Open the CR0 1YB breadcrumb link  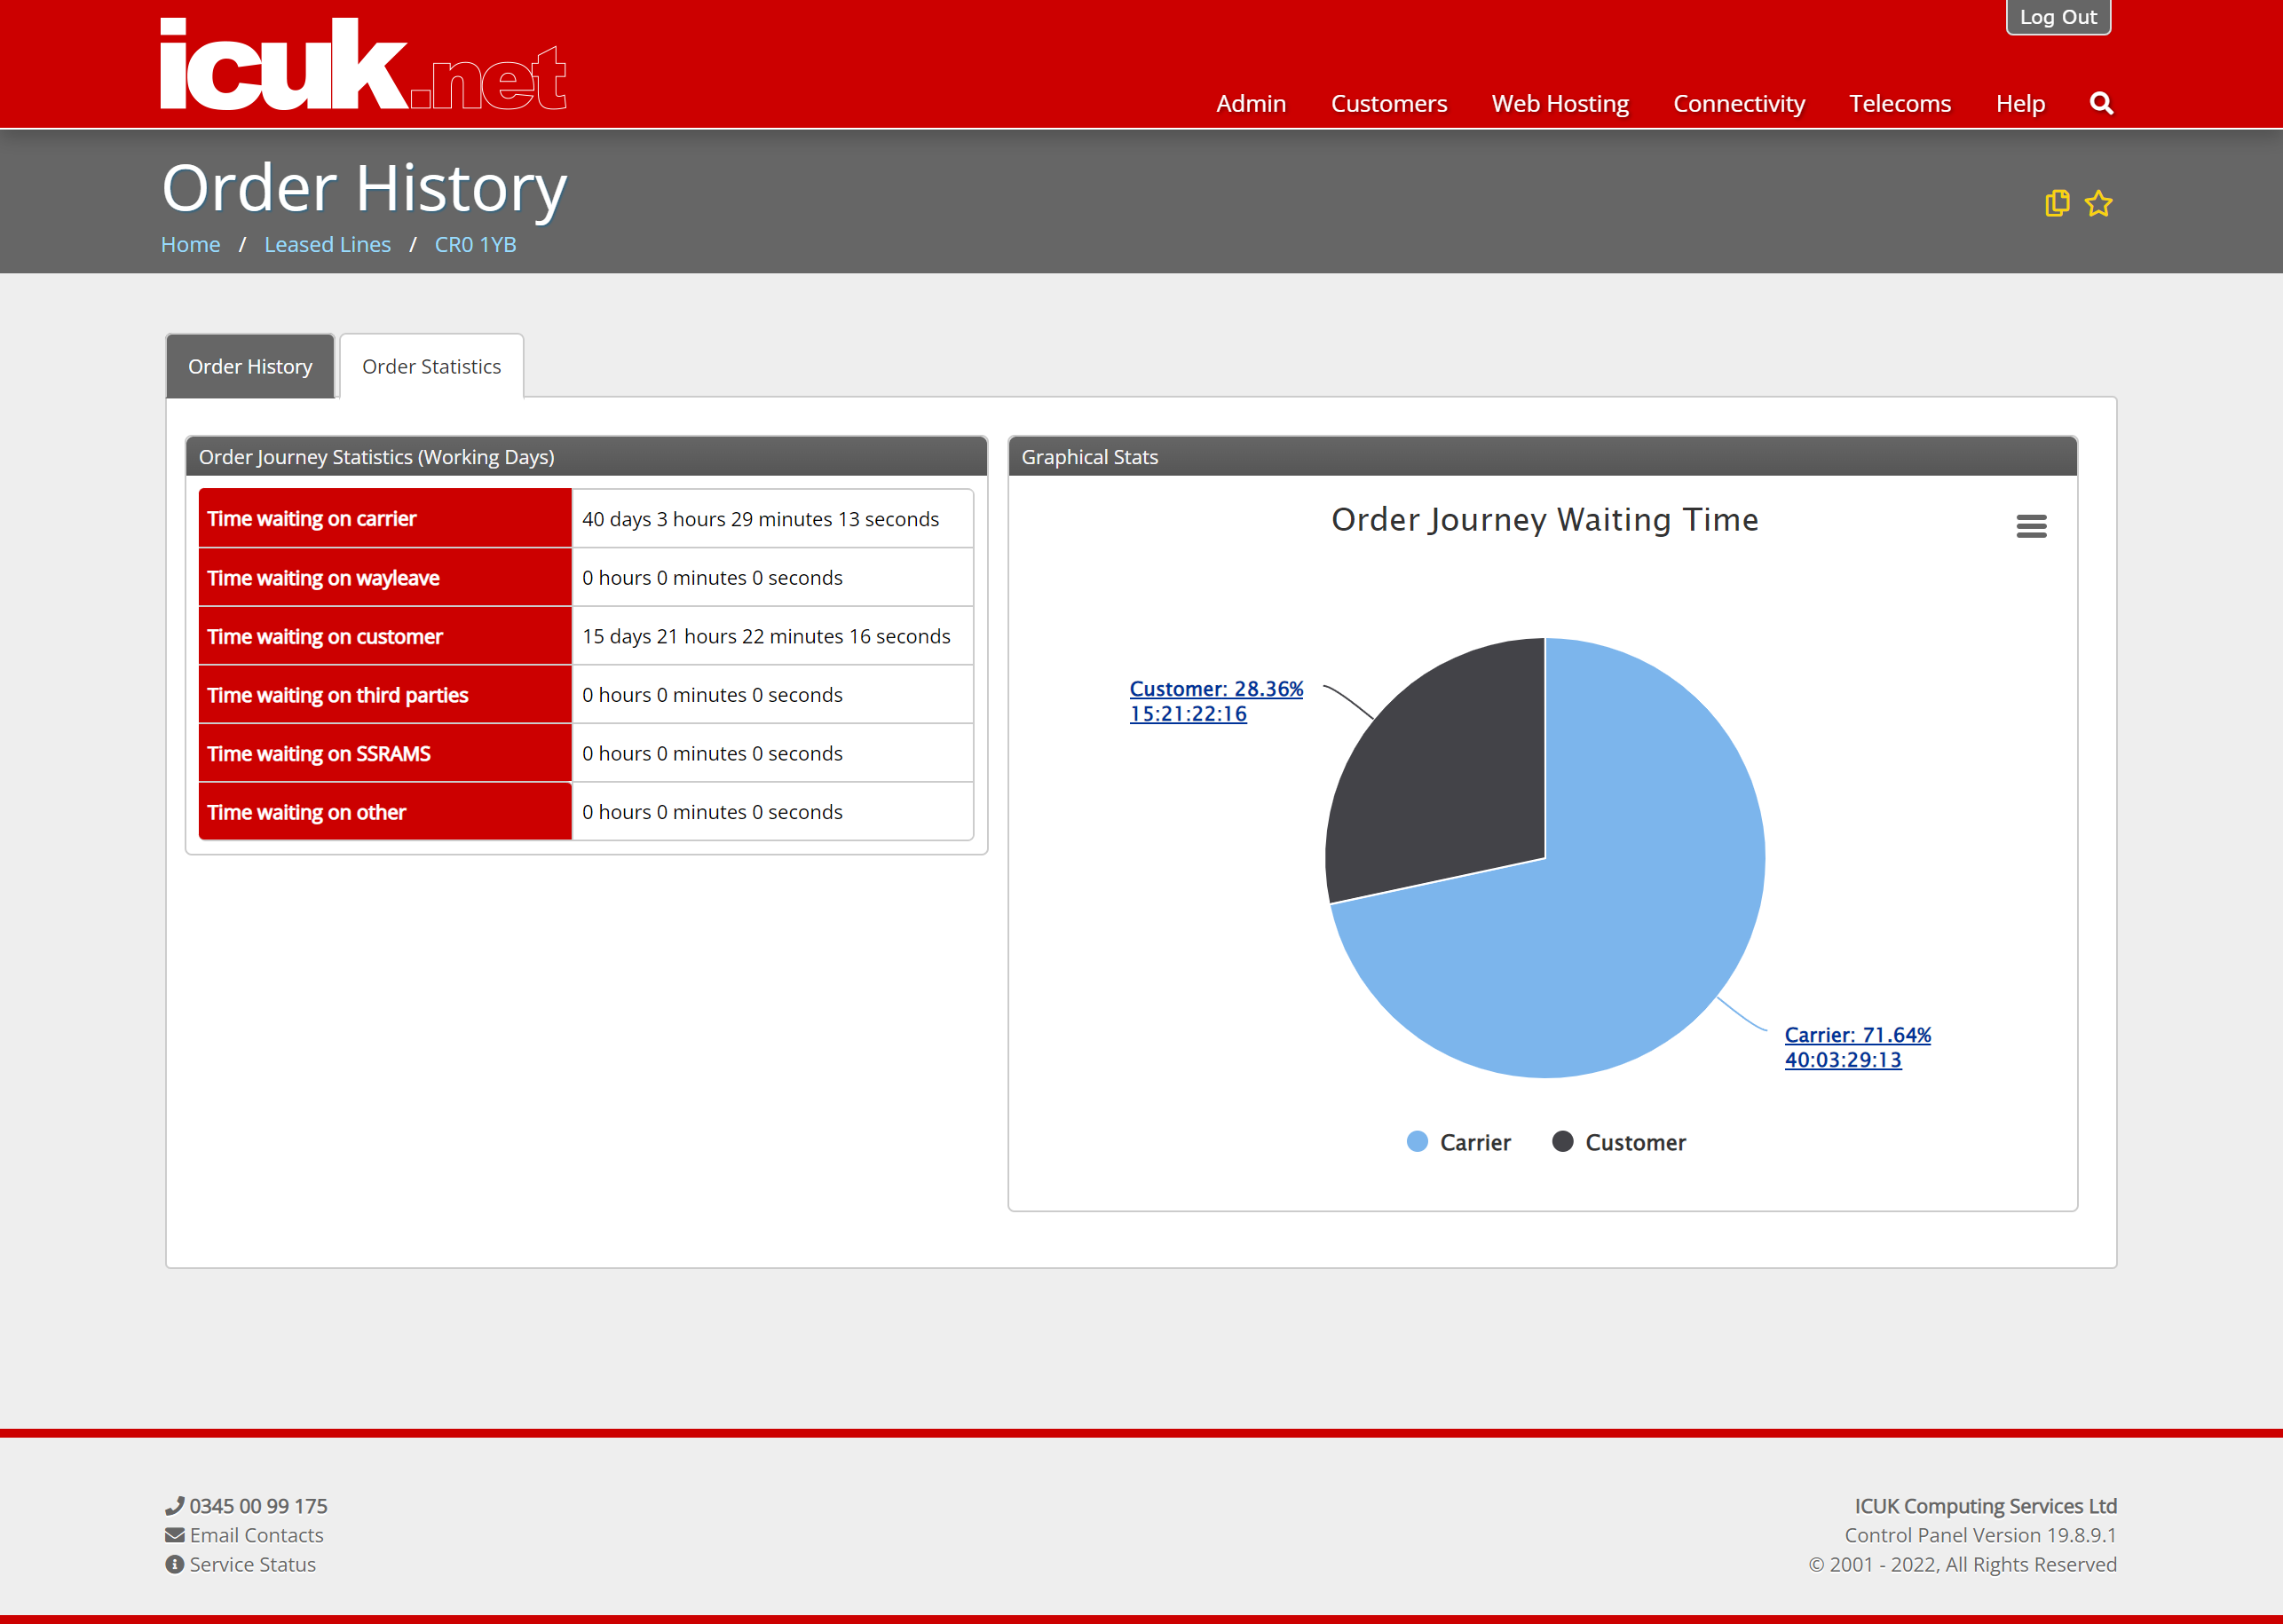point(475,244)
